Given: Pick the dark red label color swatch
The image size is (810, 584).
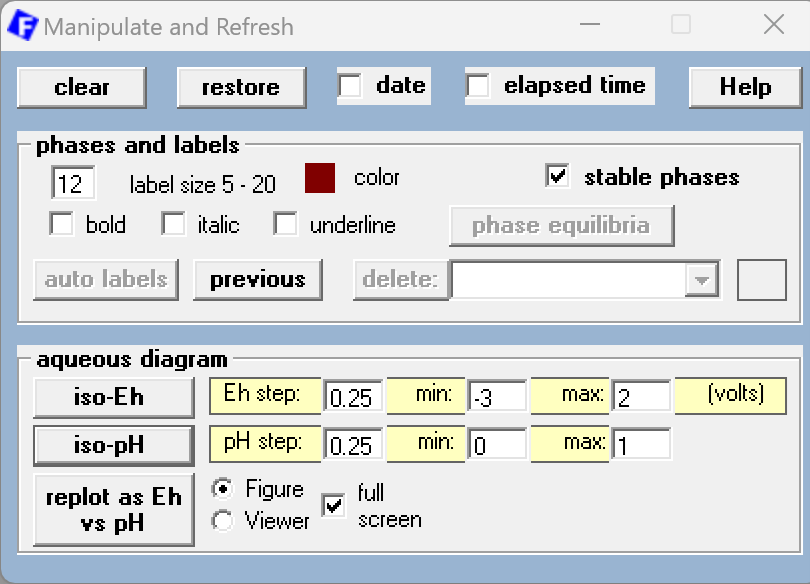Looking at the screenshot, I should 320,179.
